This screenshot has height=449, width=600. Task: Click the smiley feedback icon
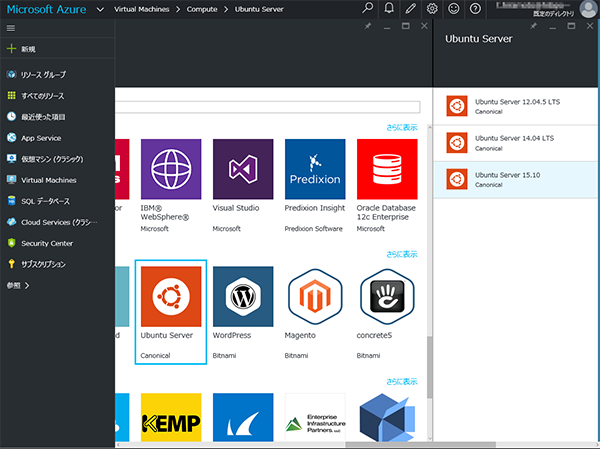453,8
